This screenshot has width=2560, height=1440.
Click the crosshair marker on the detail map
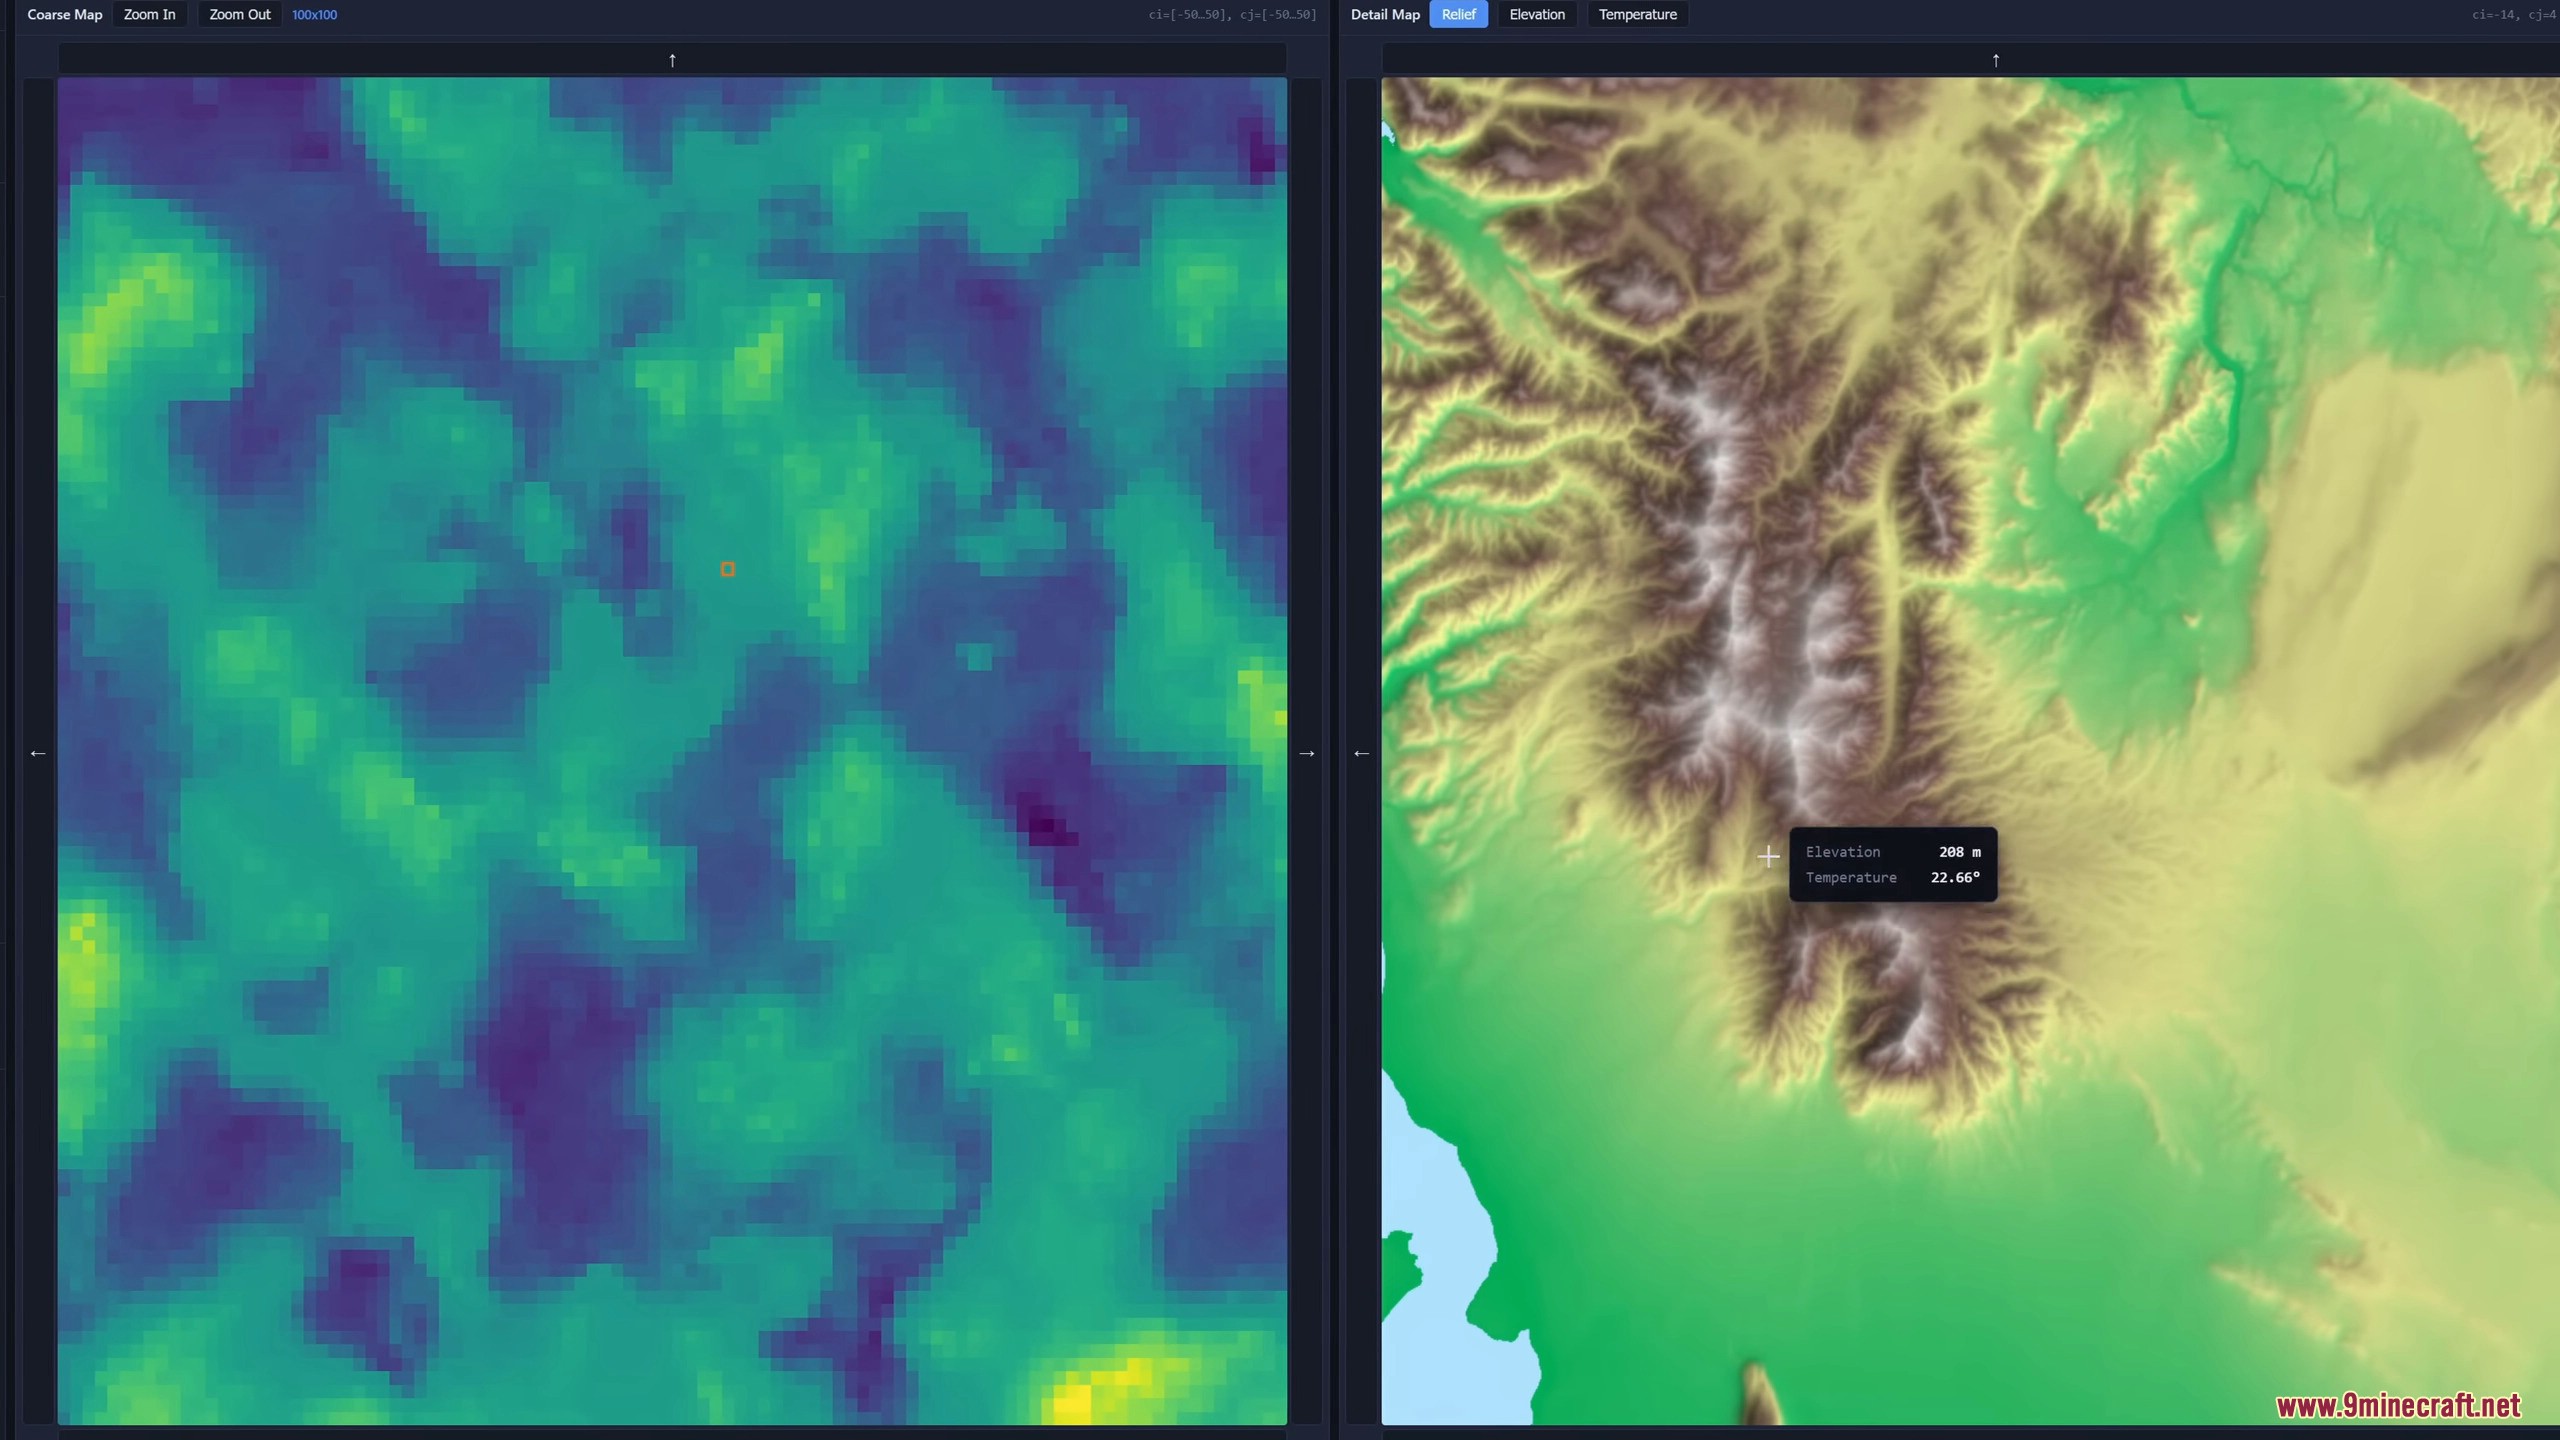pyautogui.click(x=1769, y=856)
